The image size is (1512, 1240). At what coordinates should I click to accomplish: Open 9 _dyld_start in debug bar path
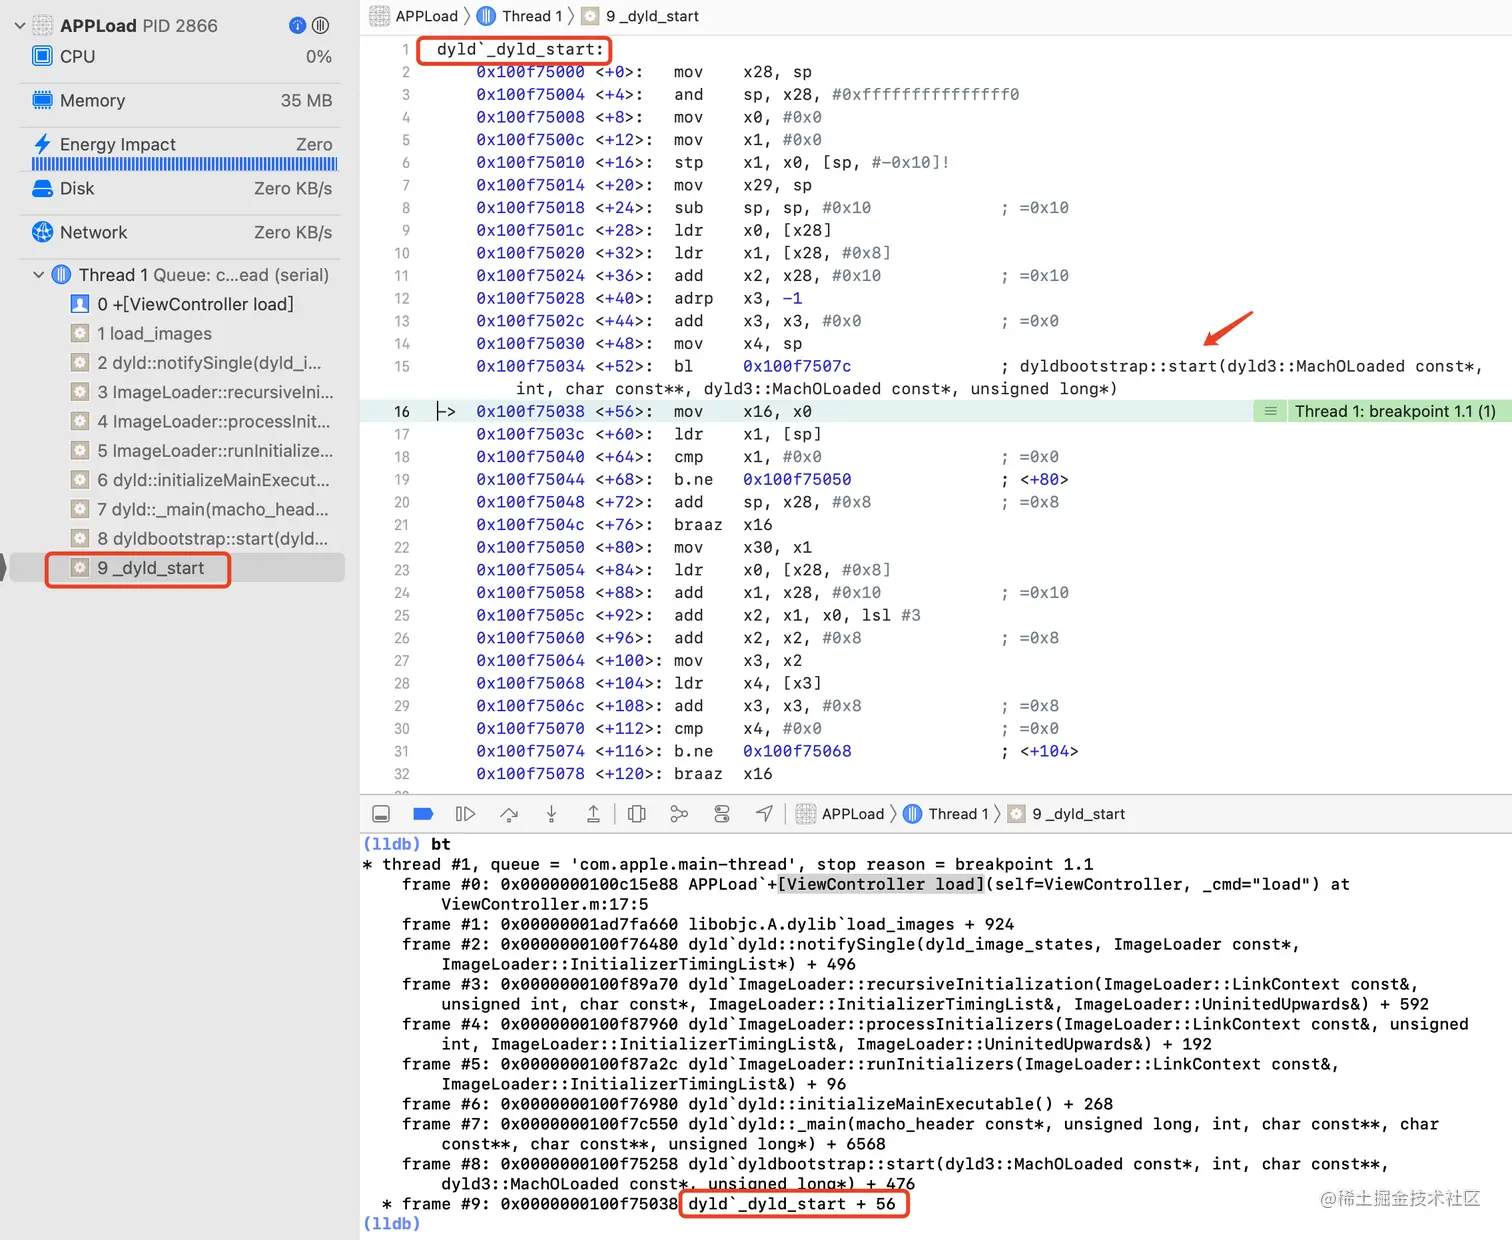tap(1067, 814)
